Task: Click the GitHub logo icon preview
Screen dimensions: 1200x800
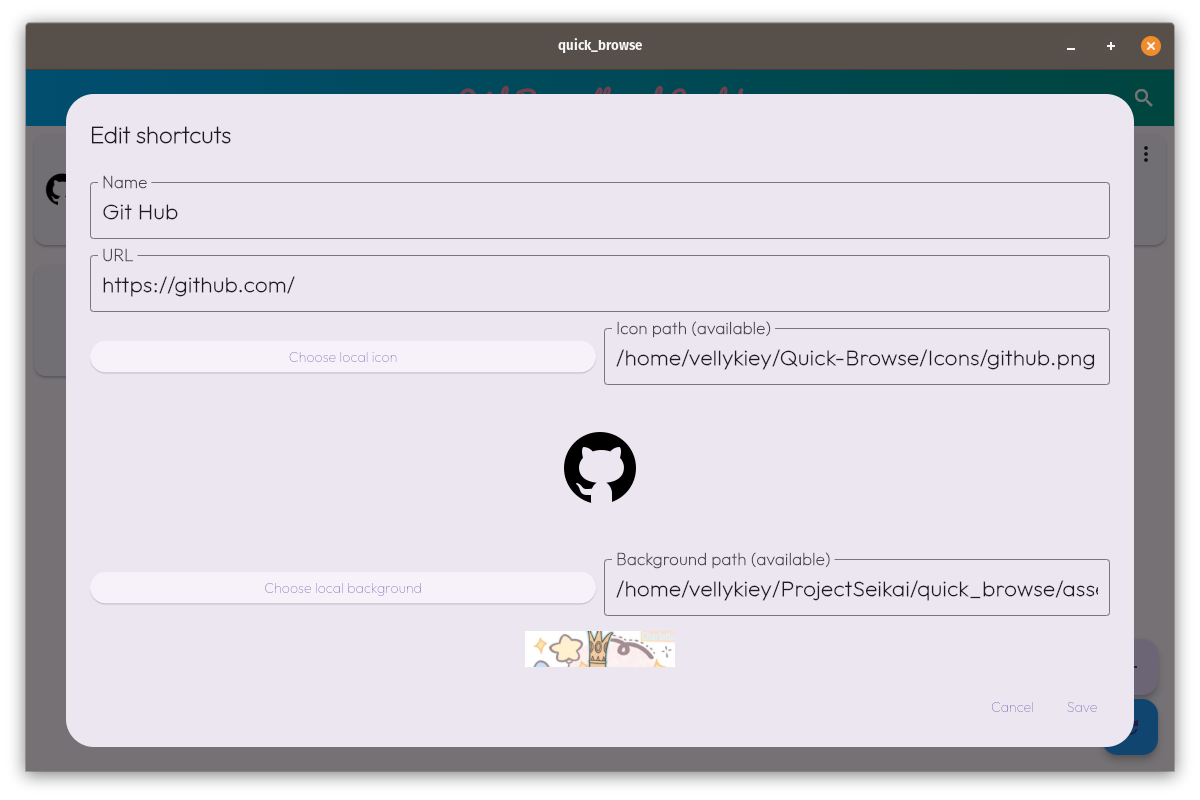Action: coord(600,468)
